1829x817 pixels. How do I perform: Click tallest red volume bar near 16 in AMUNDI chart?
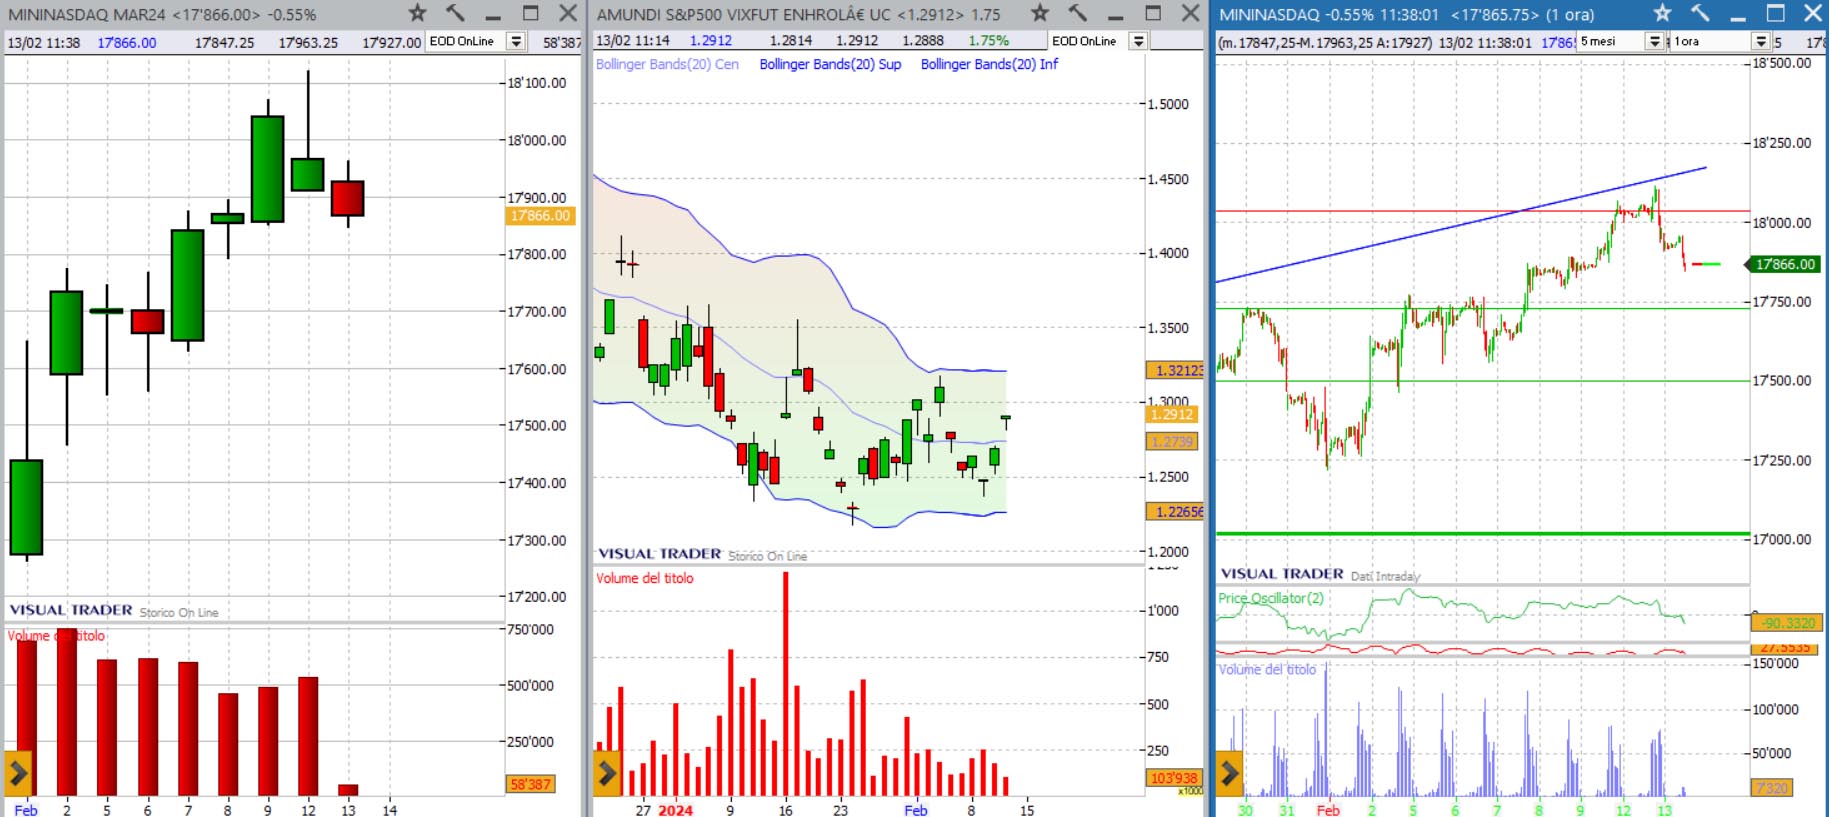[786, 684]
